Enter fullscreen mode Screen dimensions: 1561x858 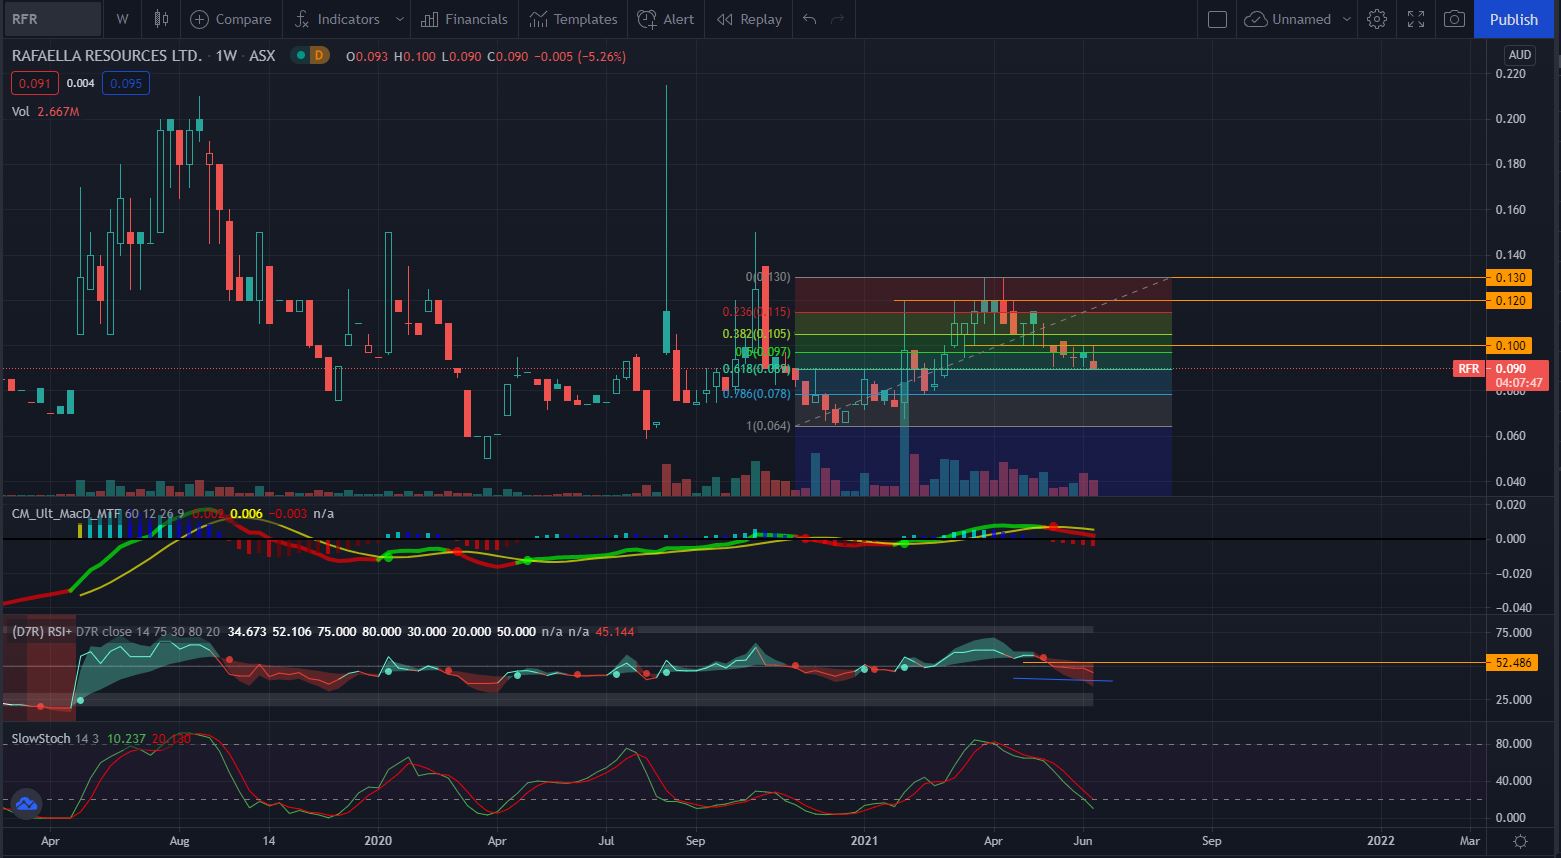click(x=1416, y=19)
